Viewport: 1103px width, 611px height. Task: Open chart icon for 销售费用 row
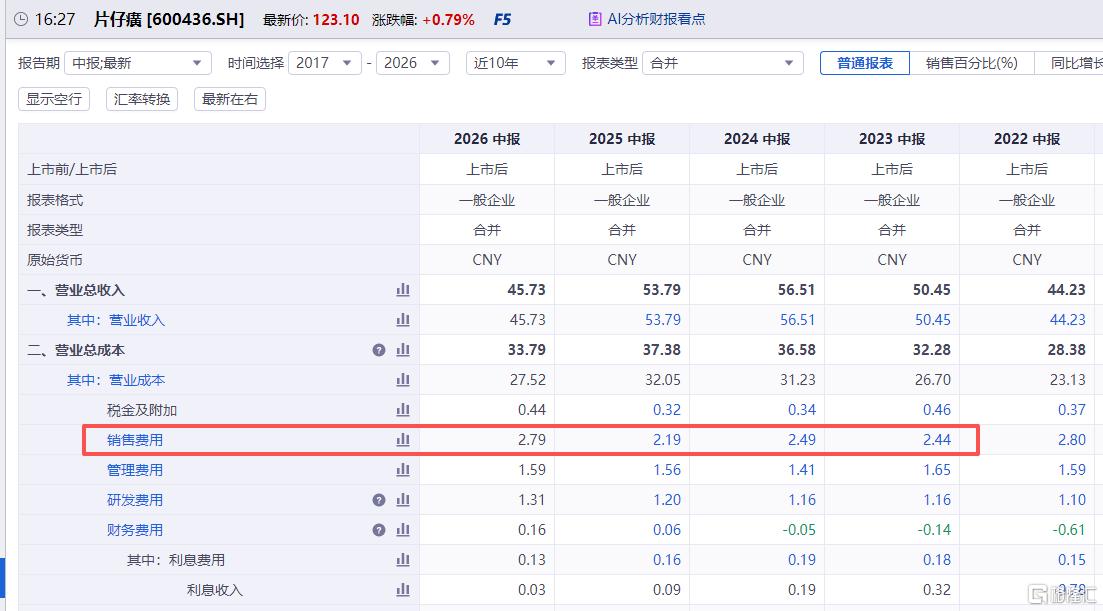(x=403, y=439)
